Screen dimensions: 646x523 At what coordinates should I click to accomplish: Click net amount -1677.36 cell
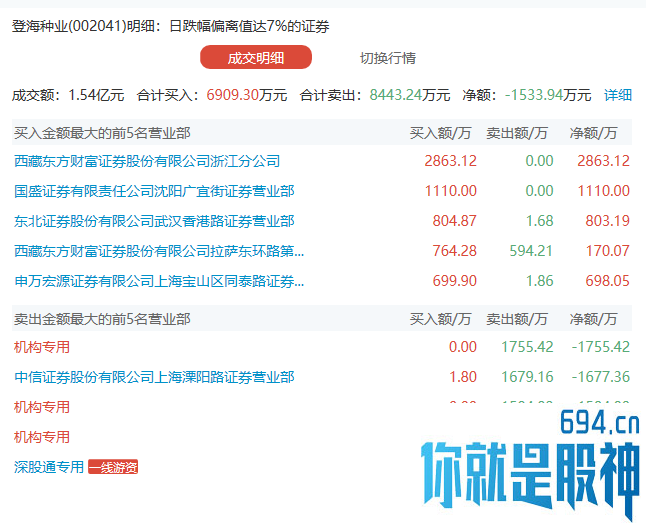601,377
